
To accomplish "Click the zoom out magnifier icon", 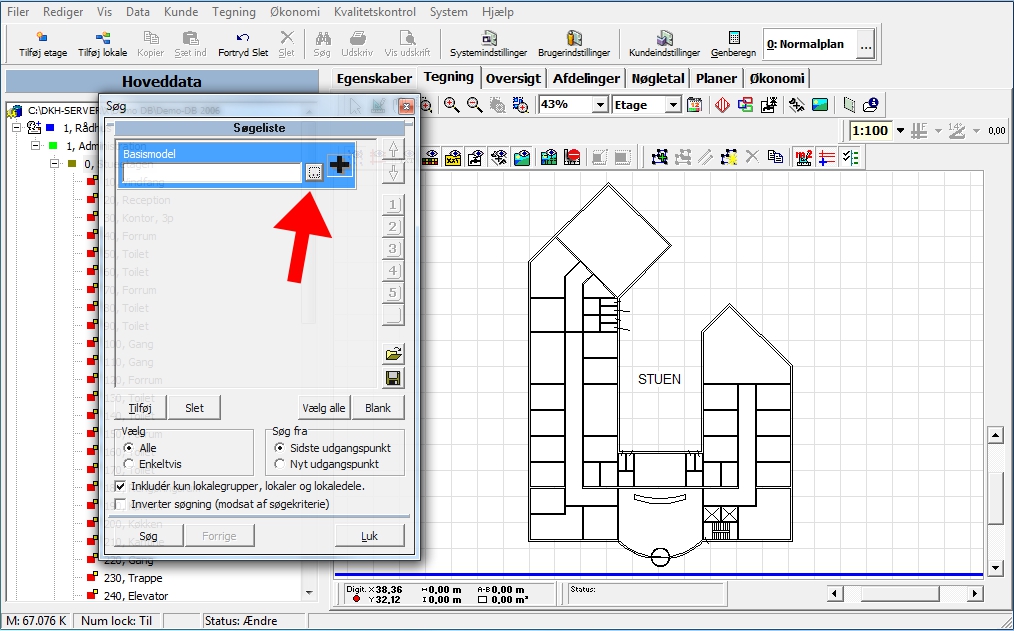I will tap(475, 105).
